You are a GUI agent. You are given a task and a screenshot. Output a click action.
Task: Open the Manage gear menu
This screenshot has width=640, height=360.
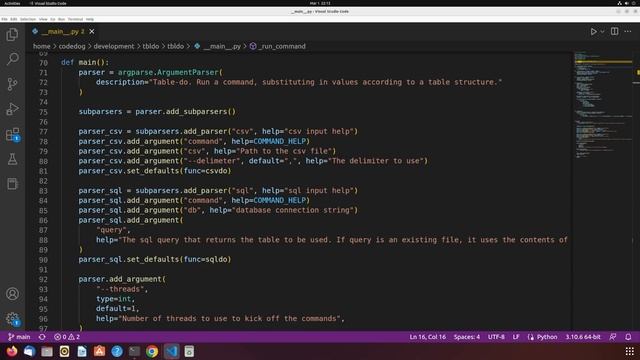(12, 318)
